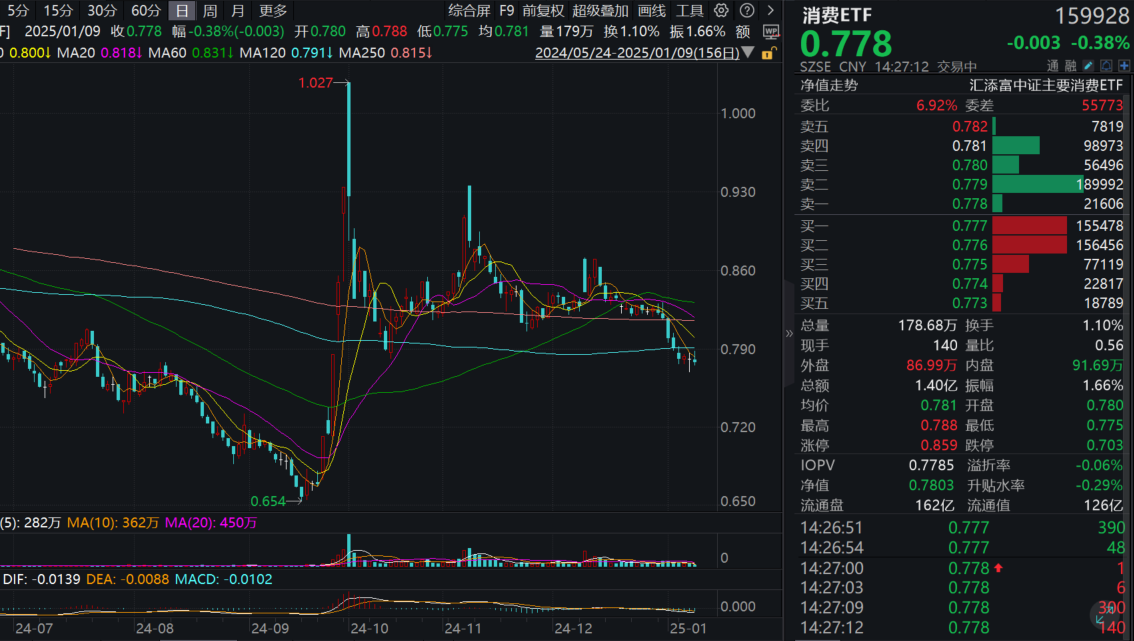This screenshot has width=1134, height=641.
Task: Switch to 15分 timeframe
Action: pos(58,11)
